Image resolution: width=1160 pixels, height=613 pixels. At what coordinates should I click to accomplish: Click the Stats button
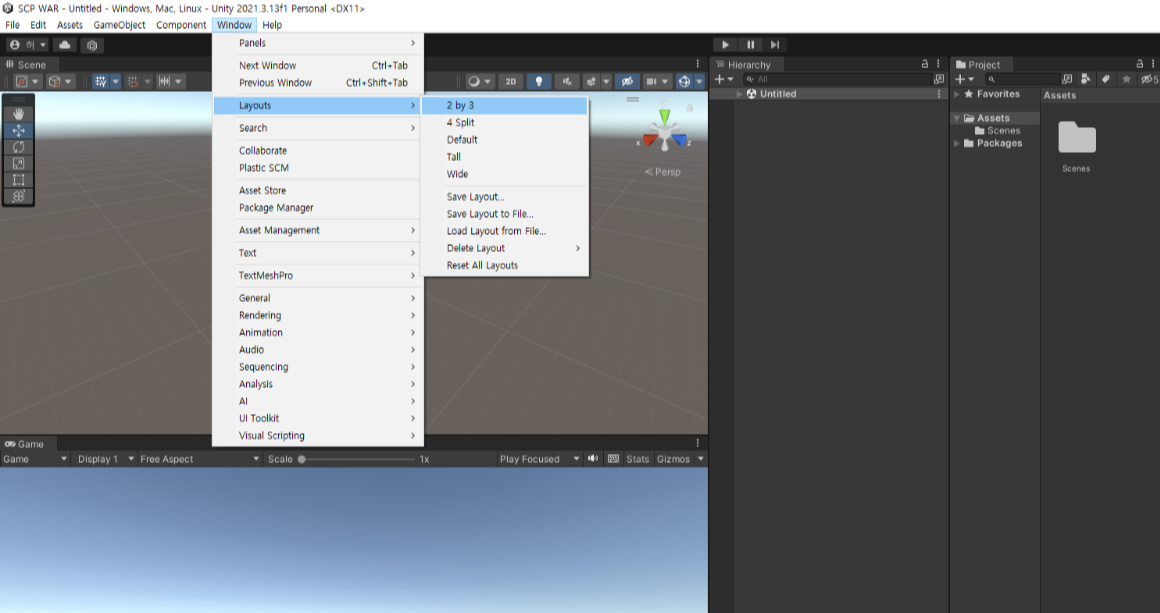click(x=637, y=459)
